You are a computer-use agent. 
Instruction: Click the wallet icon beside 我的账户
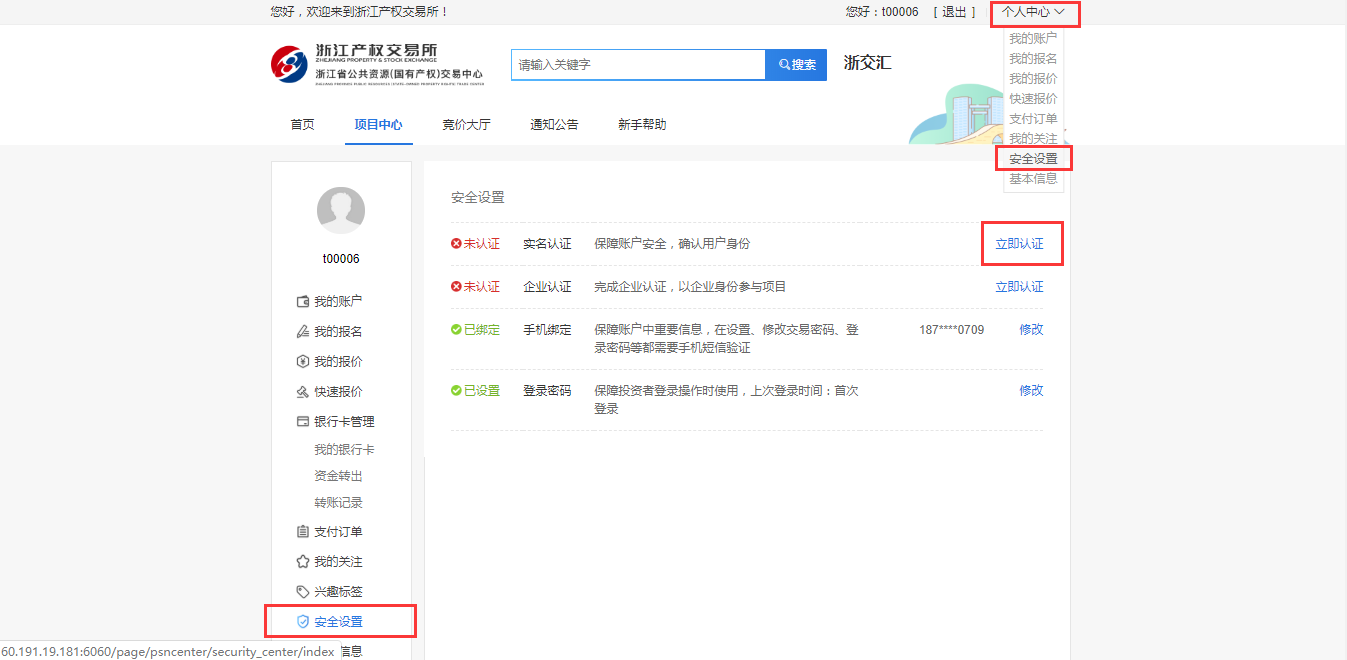(303, 302)
